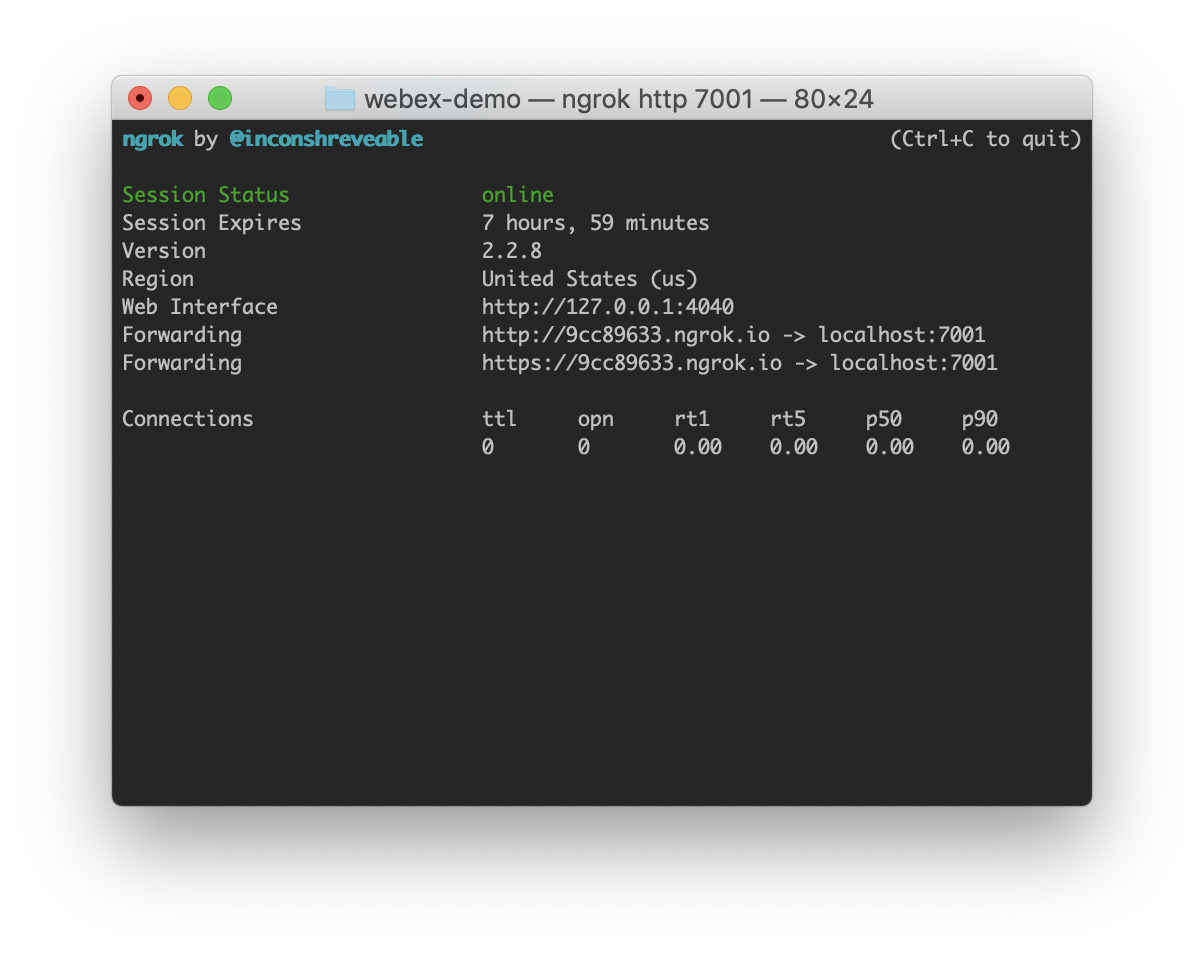
Task: Click 'localhost:7001' on the https forwarding line
Action: [x=914, y=363]
